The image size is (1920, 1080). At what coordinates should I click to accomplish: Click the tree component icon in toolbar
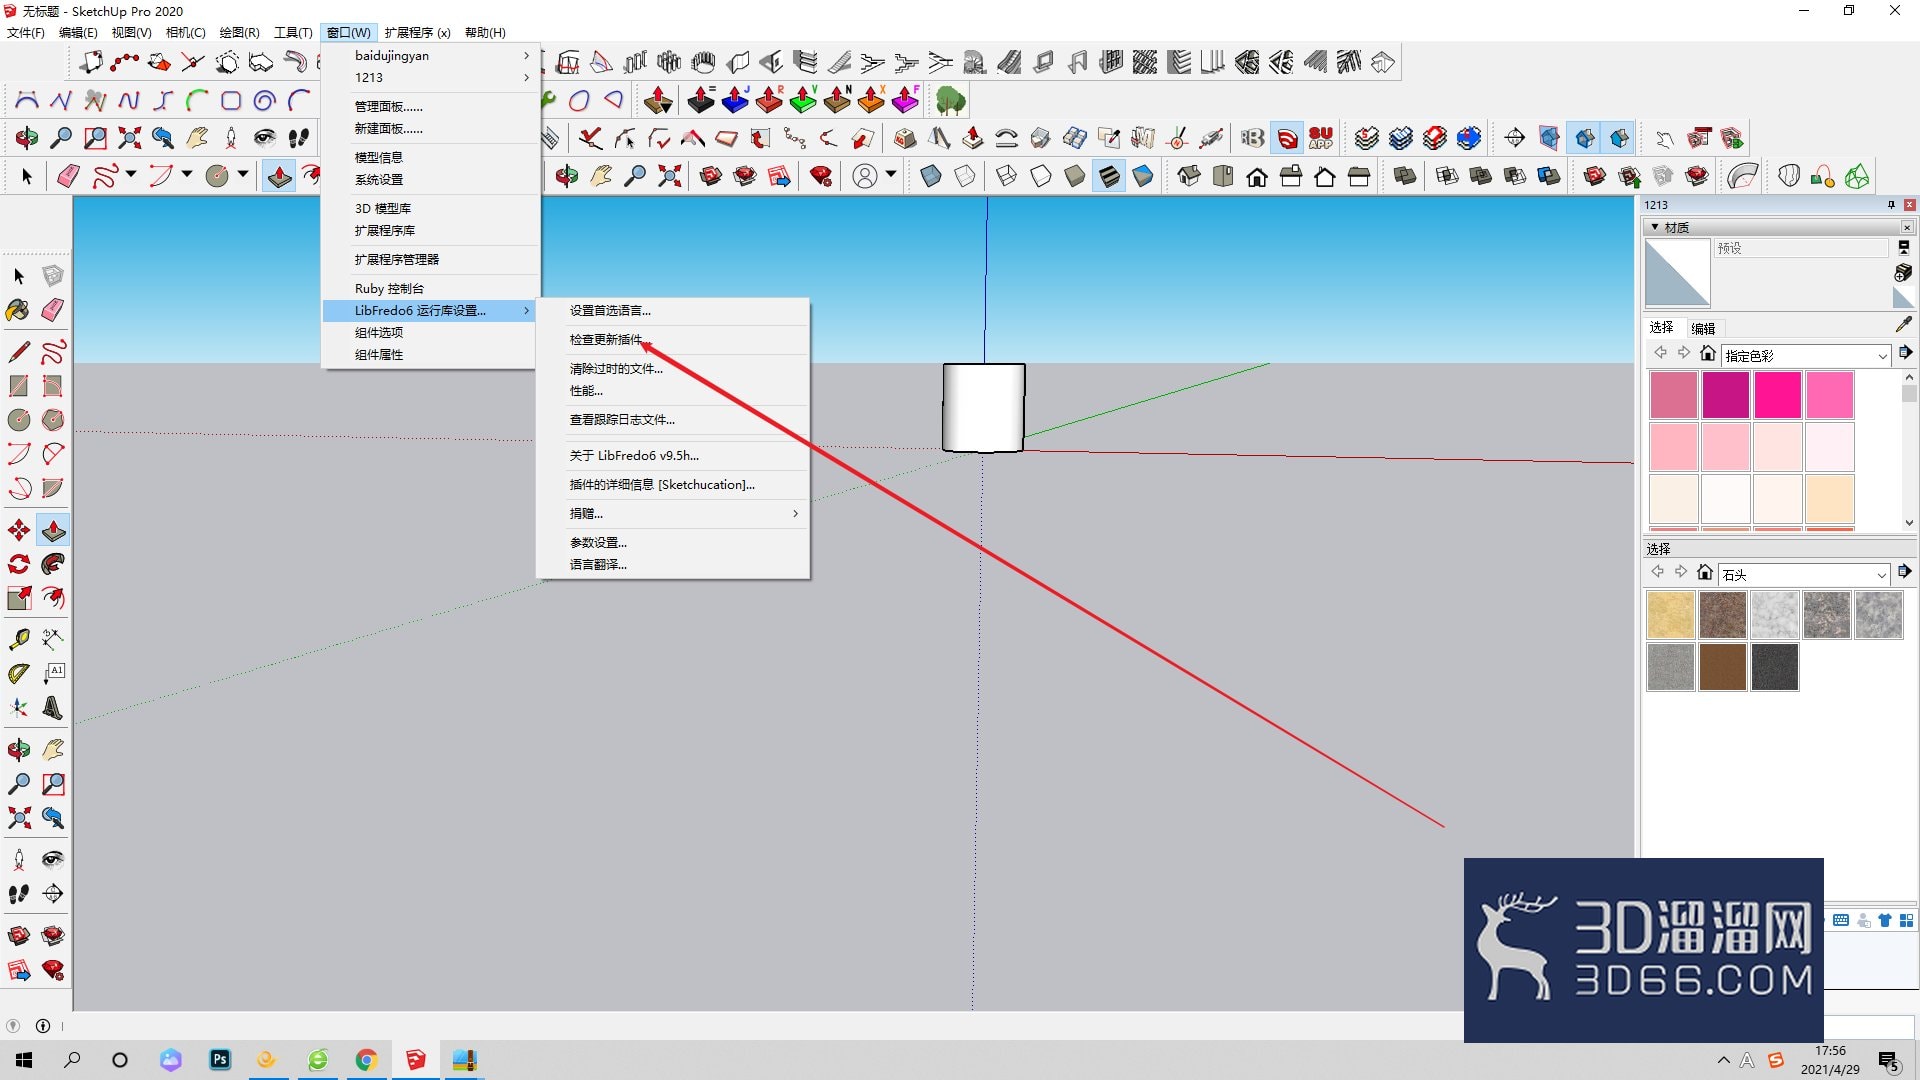[950, 100]
